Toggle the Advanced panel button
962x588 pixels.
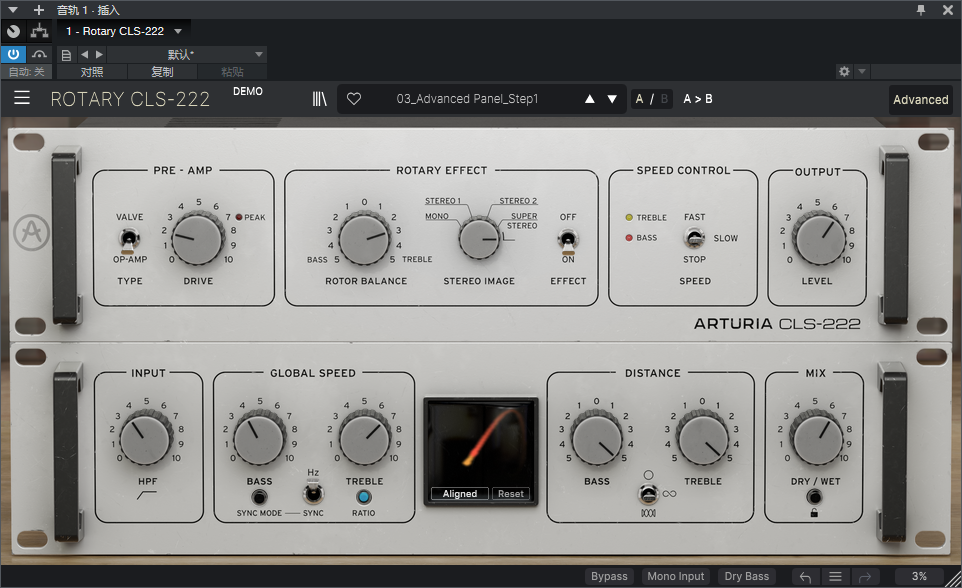coord(920,99)
